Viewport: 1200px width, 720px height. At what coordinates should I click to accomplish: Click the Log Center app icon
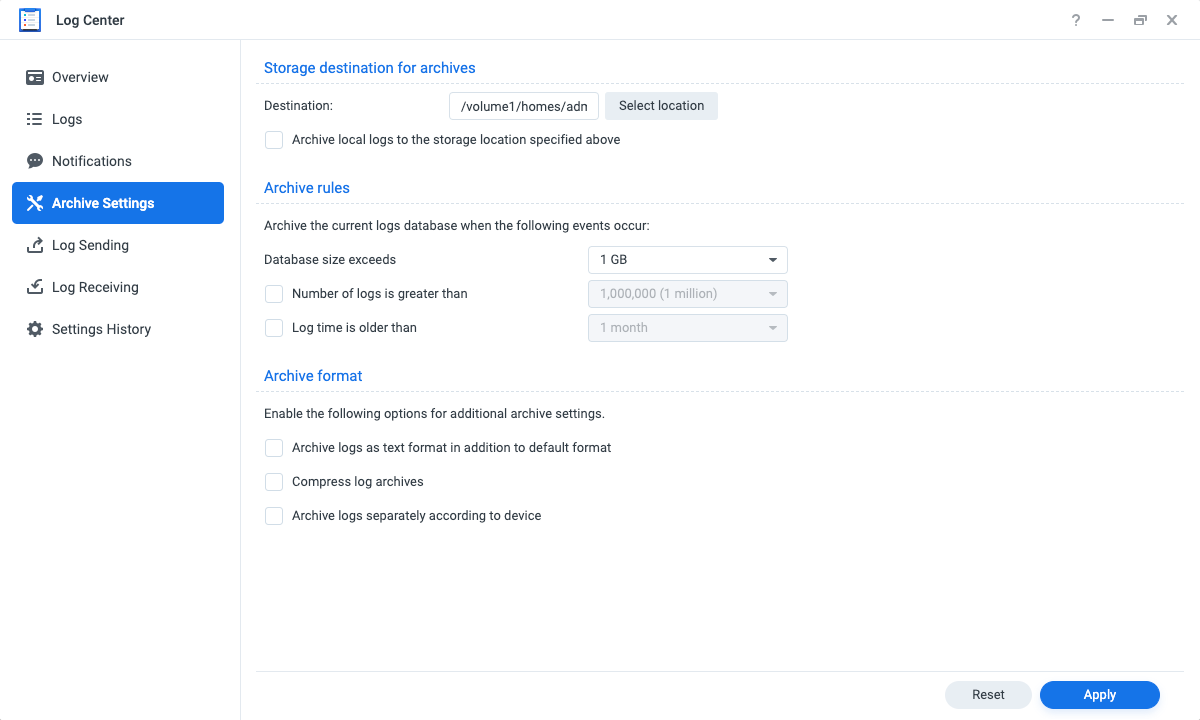(x=30, y=20)
